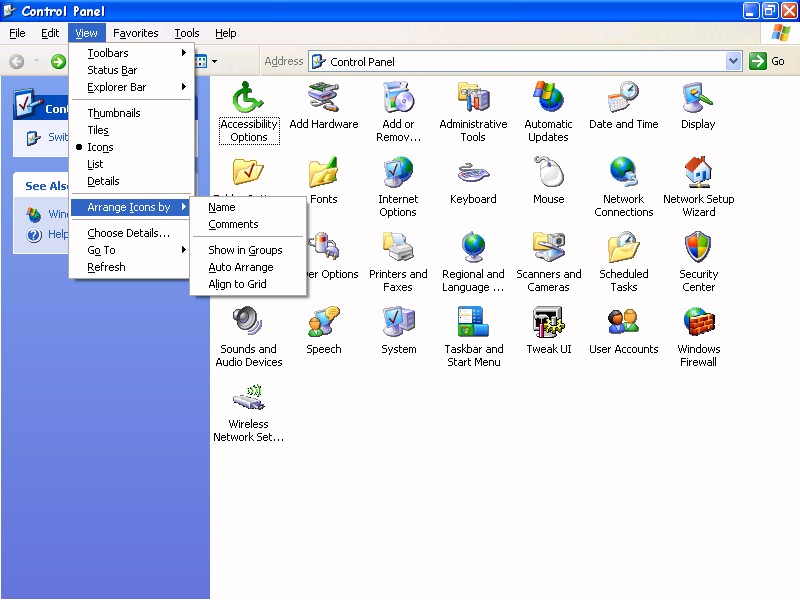Viewport: 800px width, 600px height.
Task: Expand the Arrange Icons by submenu
Action: coord(131,207)
